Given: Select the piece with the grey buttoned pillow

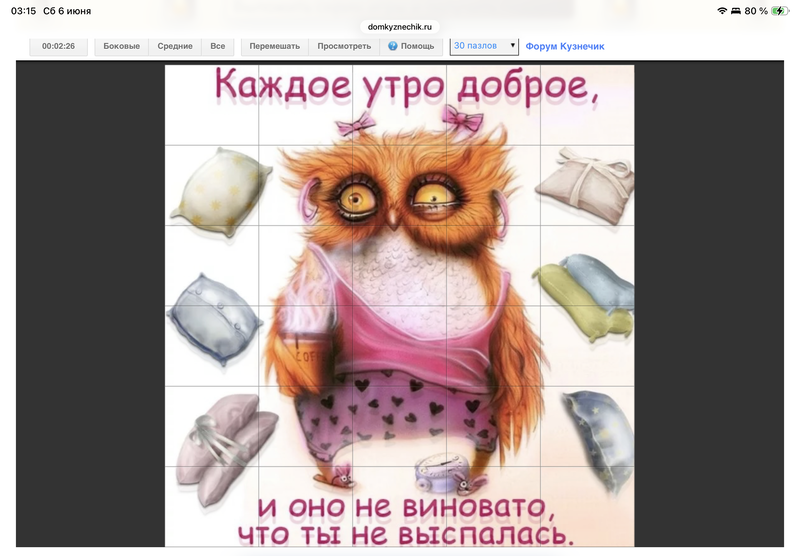Looking at the screenshot, I should point(212,346).
